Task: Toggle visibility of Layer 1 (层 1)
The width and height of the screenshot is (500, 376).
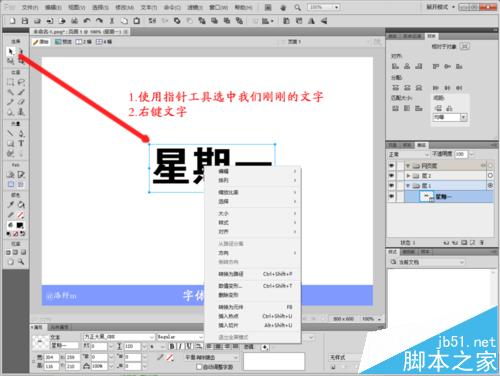Action: click(391, 185)
